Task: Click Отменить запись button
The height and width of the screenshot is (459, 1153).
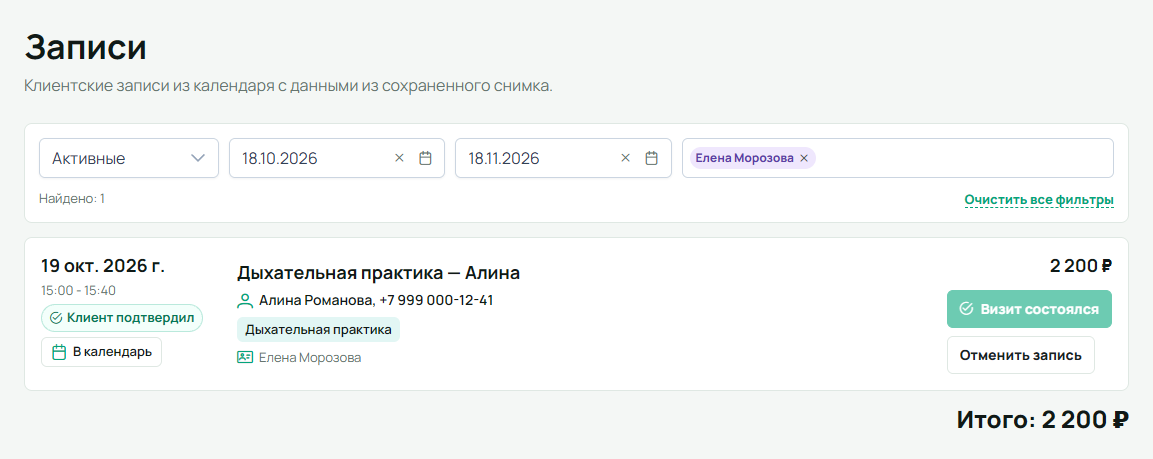Action: pyautogui.click(x=1021, y=355)
